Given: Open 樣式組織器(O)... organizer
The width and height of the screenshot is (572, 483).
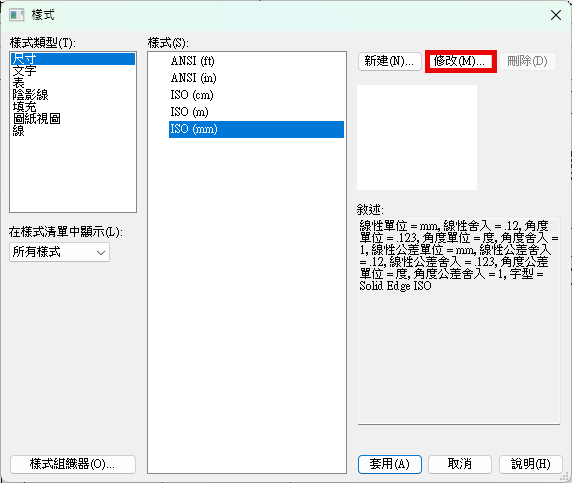Looking at the screenshot, I should point(73,464).
